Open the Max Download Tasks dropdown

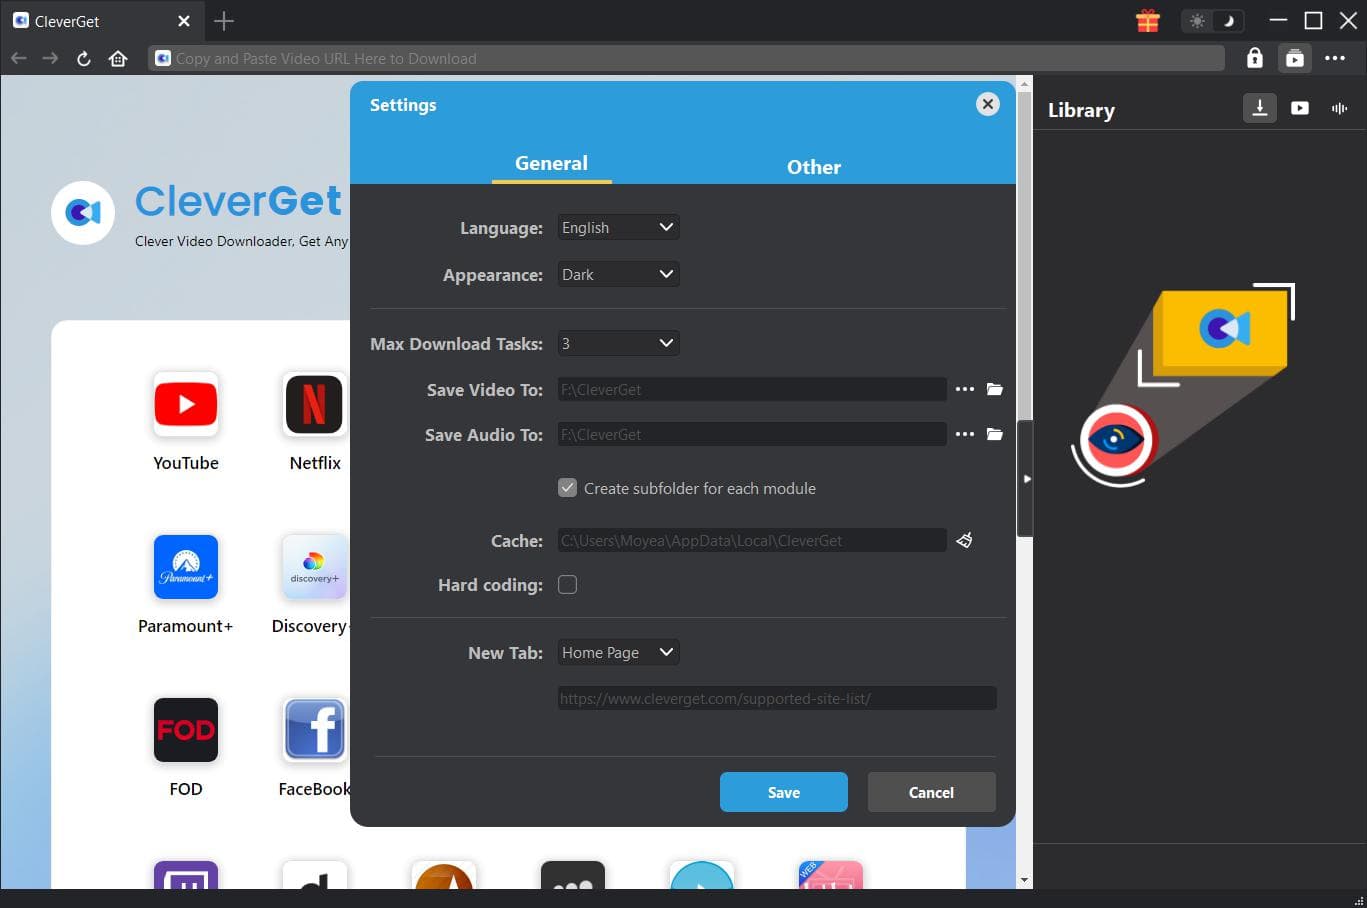617,342
